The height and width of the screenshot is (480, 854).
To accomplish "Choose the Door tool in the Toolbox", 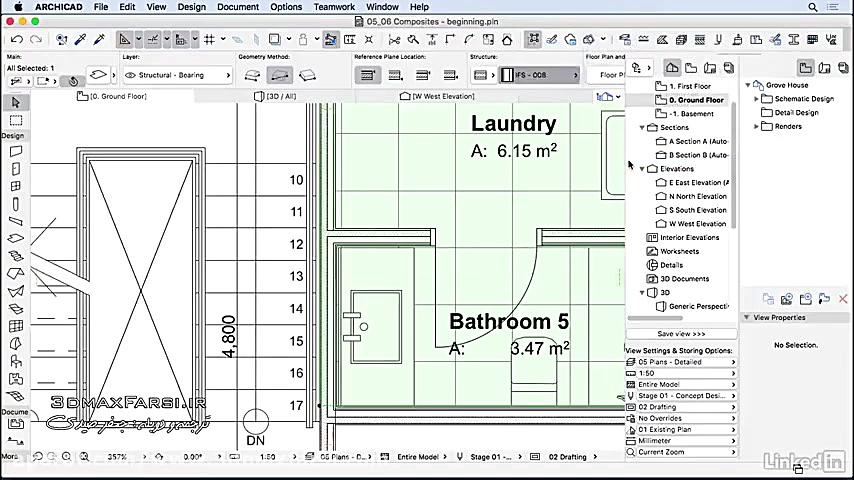I will click(x=16, y=169).
